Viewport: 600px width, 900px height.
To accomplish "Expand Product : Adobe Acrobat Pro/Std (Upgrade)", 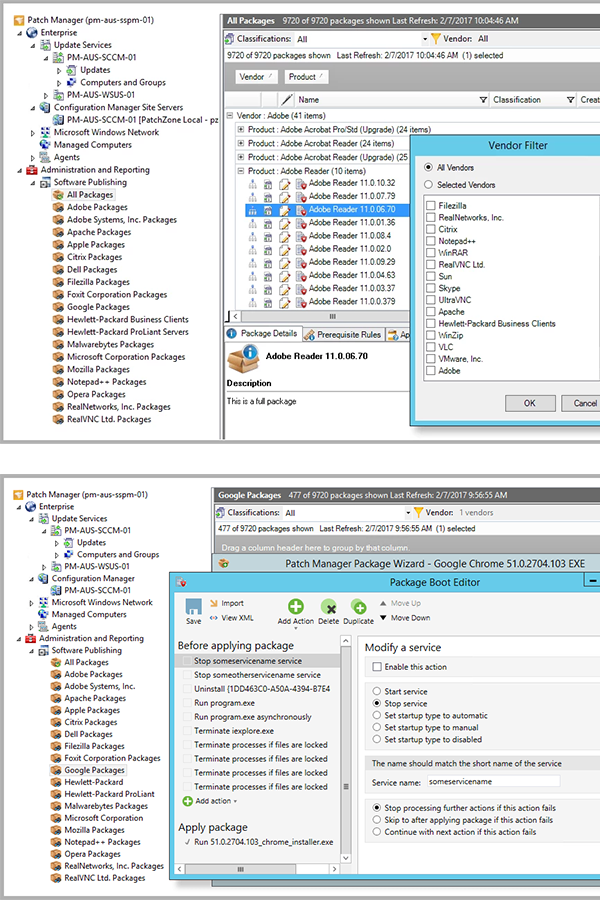I will pos(241,129).
